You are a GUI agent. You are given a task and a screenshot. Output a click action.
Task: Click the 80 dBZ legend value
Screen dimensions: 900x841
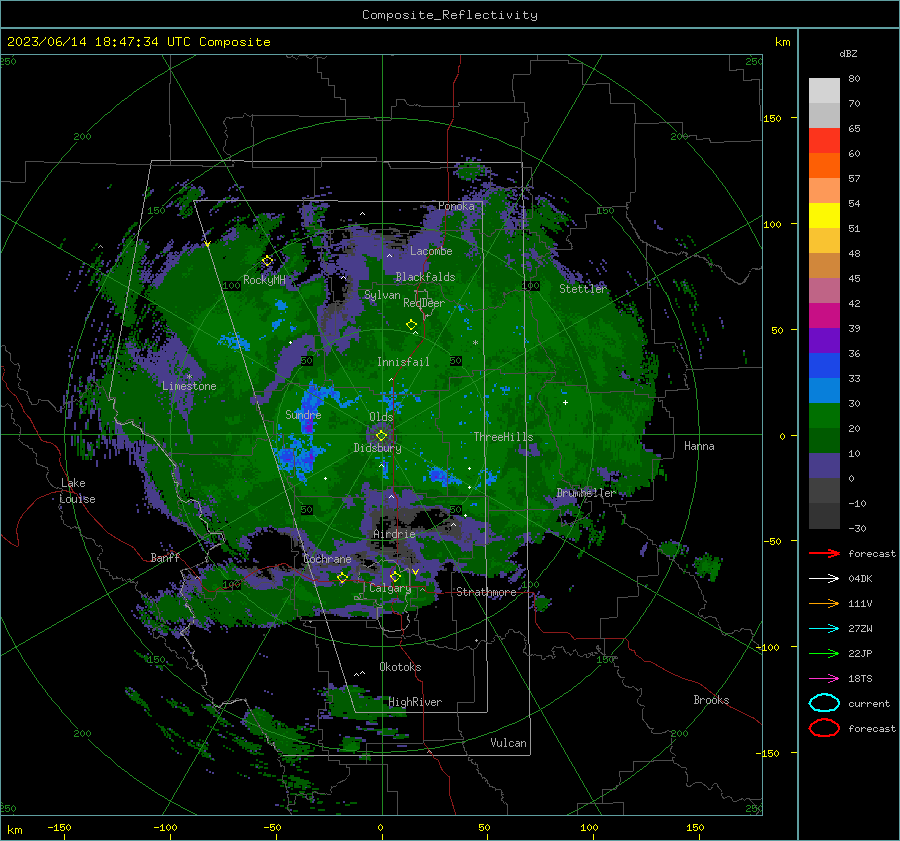point(854,79)
